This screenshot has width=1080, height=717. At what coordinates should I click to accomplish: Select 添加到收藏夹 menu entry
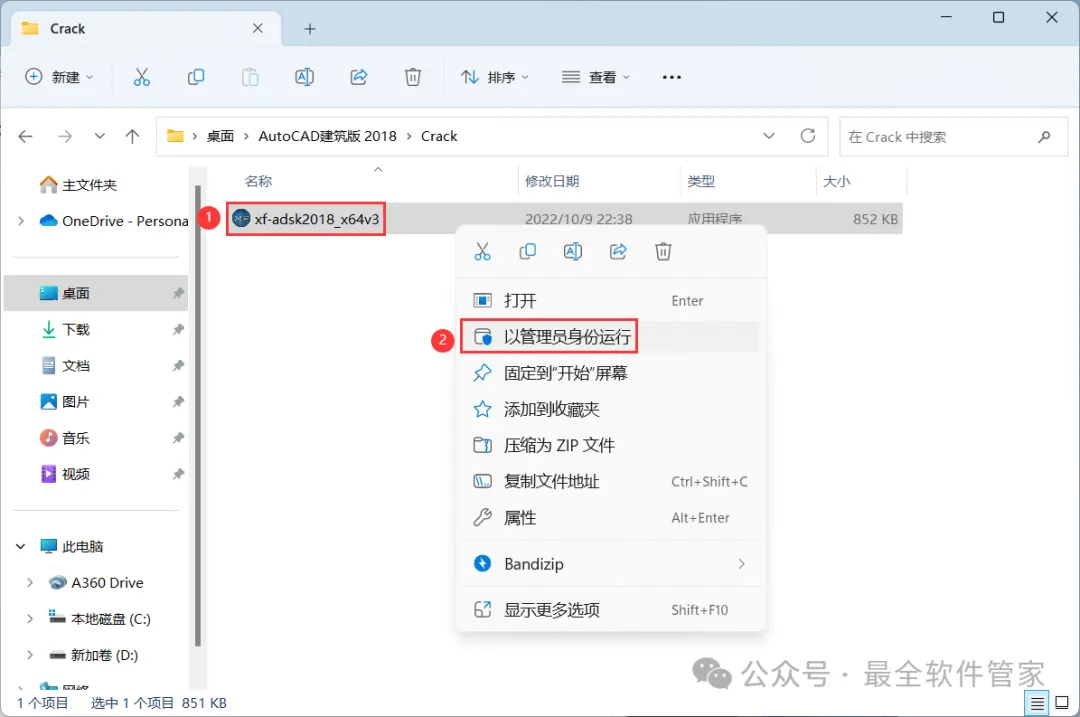(610, 410)
